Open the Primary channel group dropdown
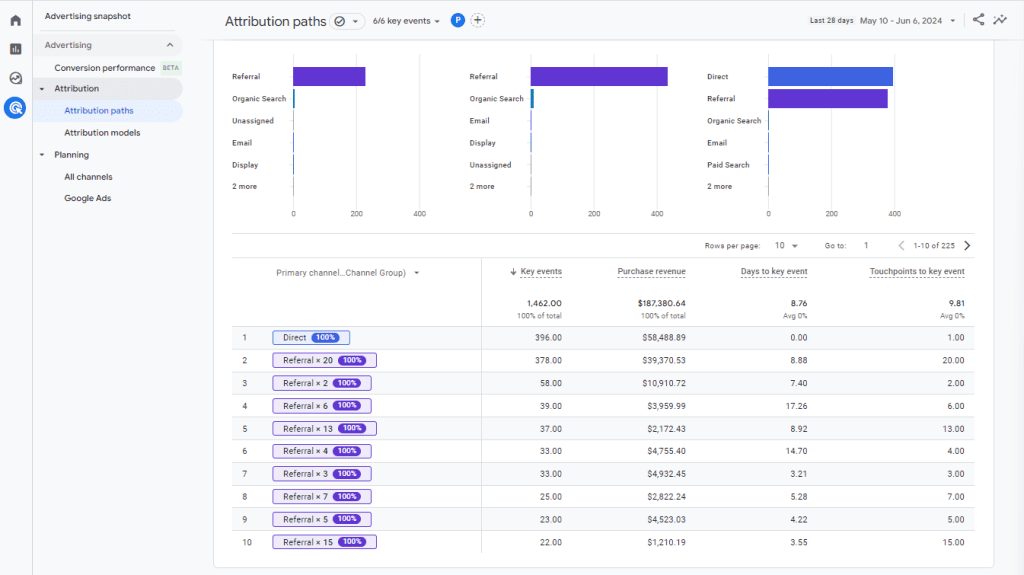Screen dimensions: 1024x575 [x=347, y=273]
